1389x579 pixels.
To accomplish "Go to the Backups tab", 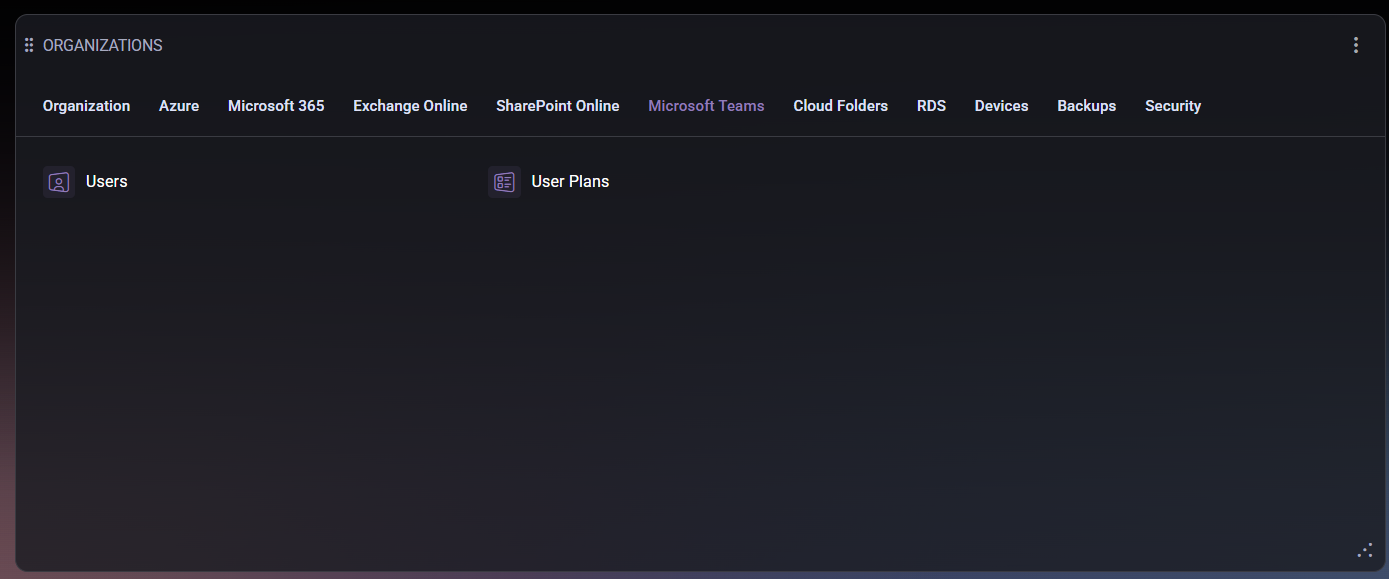I will 1086,106.
